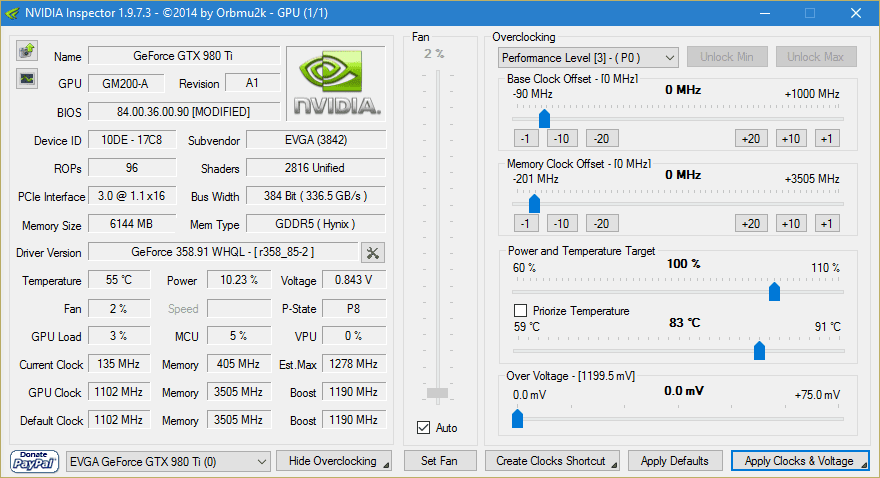Decrease memory clock offset by 10
Image resolution: width=880 pixels, height=478 pixels.
(562, 224)
